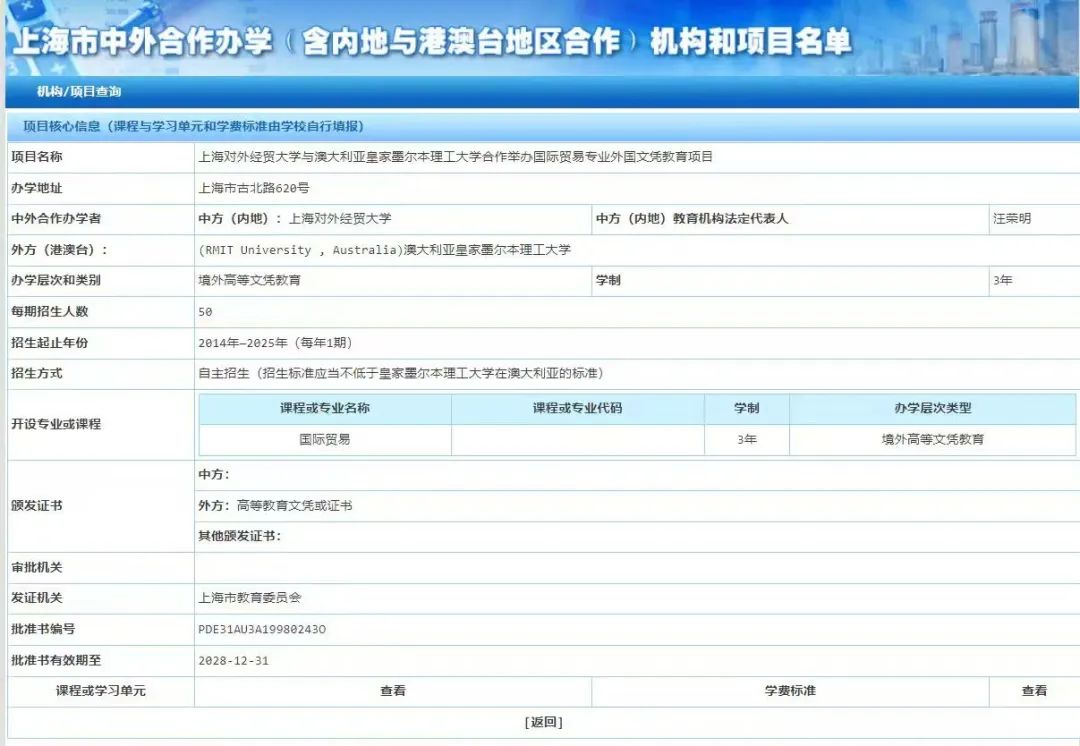The image size is (1080, 746).
Task: Click the 审批机关 row label
Action: point(37,568)
